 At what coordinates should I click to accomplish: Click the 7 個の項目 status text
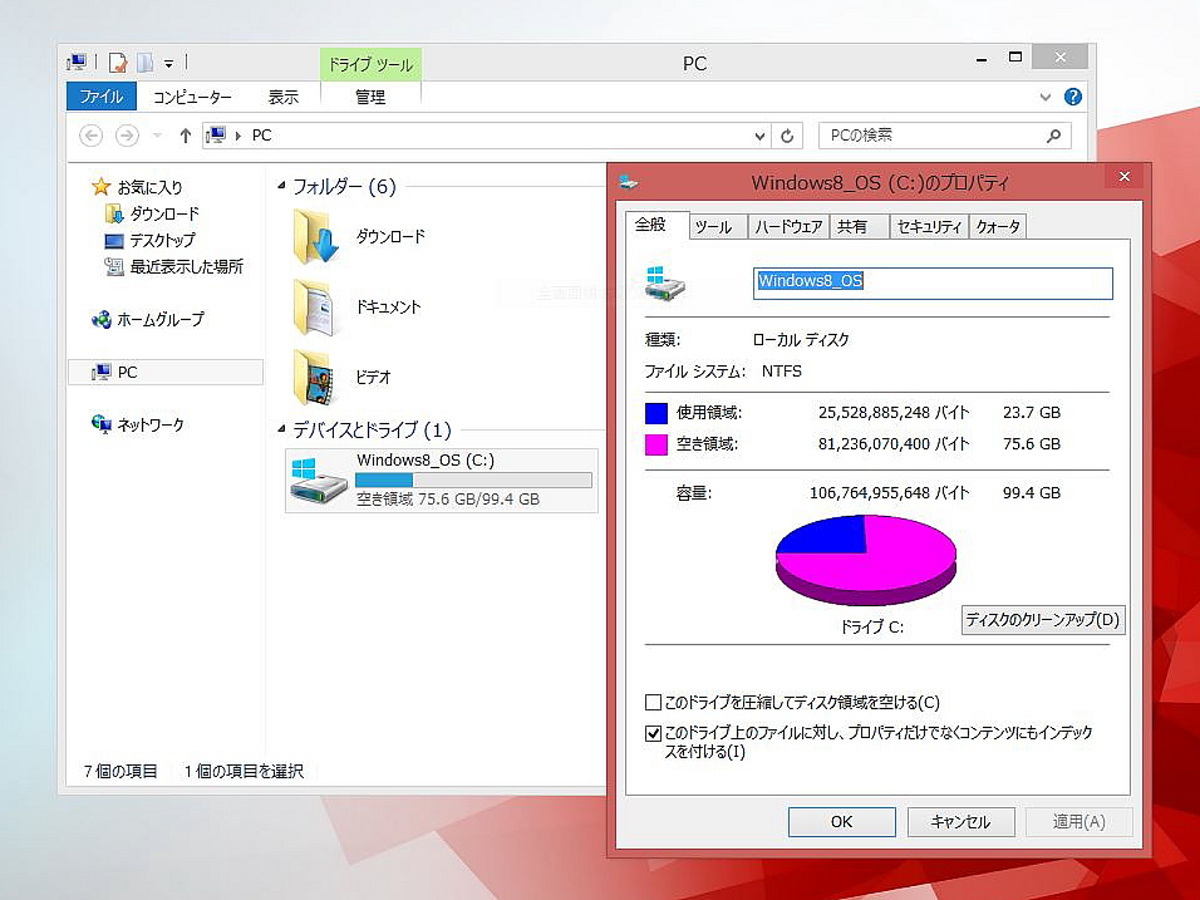[120, 771]
